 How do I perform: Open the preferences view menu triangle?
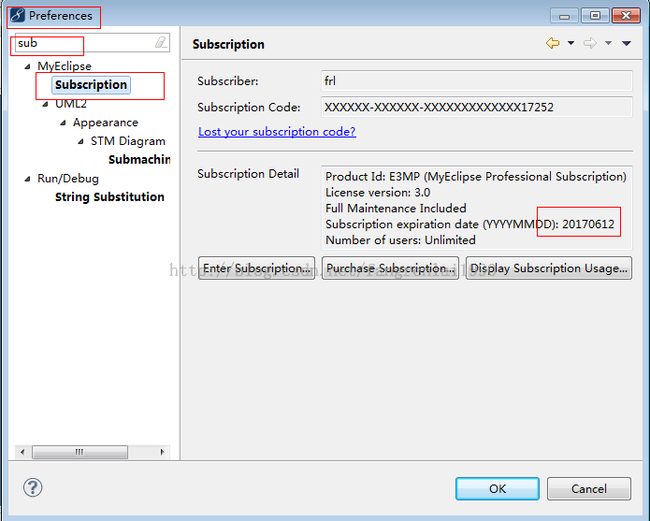coord(626,43)
